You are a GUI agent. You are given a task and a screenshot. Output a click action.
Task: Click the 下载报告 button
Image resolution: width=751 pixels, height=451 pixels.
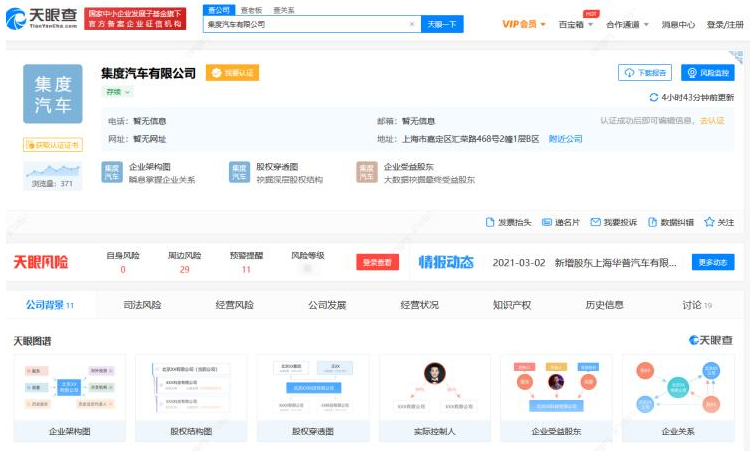645,73
